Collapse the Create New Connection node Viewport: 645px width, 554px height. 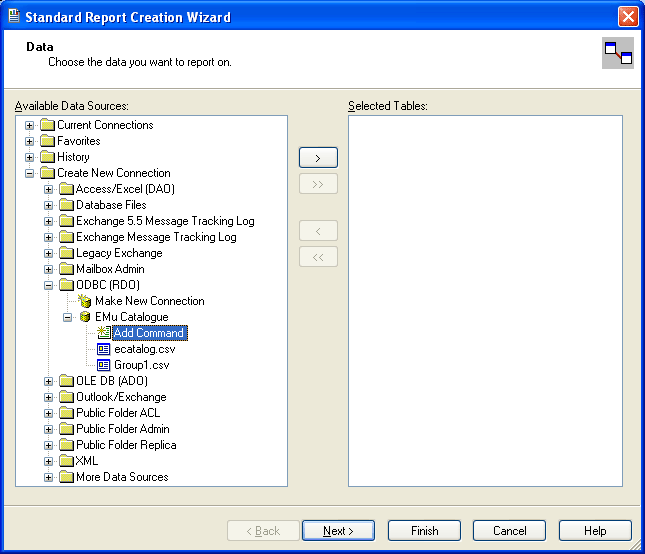pos(30,173)
